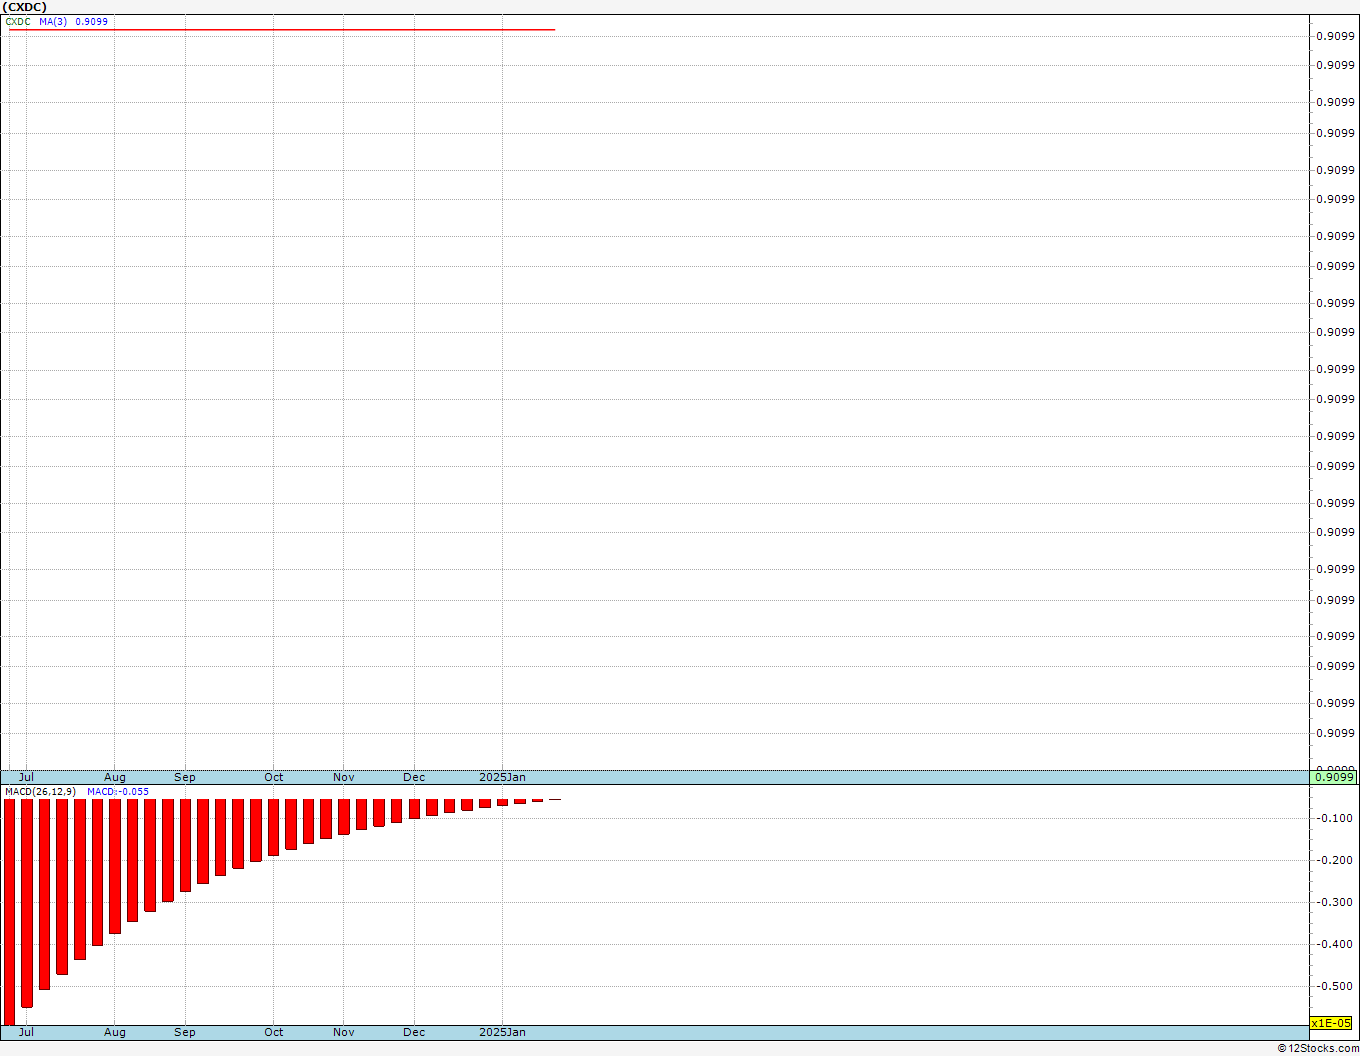This screenshot has height=1056, width=1360.
Task: Click Oct on the price chart axis
Action: (x=274, y=777)
